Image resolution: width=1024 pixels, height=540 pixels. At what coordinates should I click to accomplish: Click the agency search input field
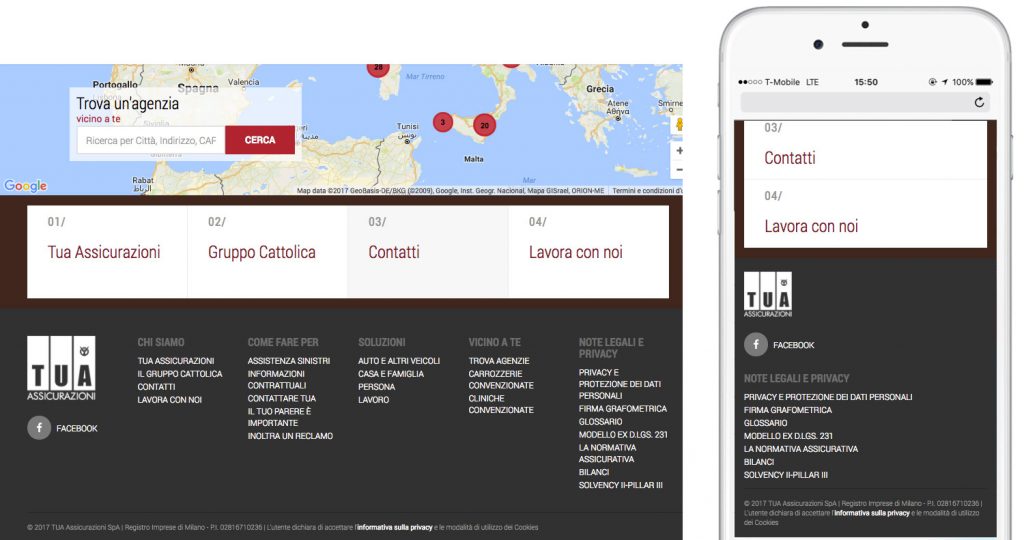click(x=151, y=140)
